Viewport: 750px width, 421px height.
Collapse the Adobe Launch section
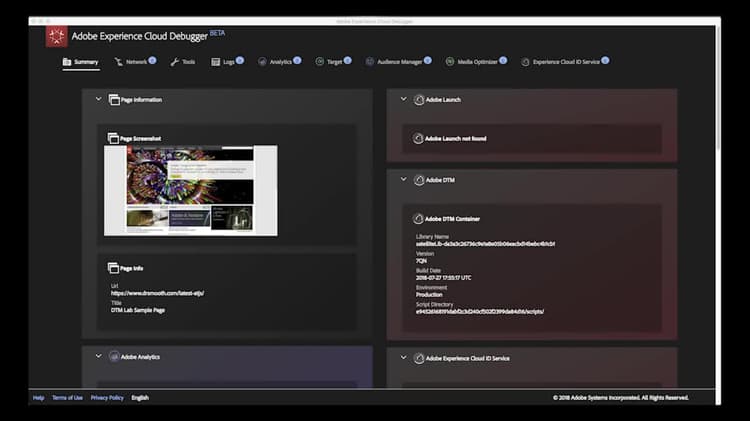404,99
